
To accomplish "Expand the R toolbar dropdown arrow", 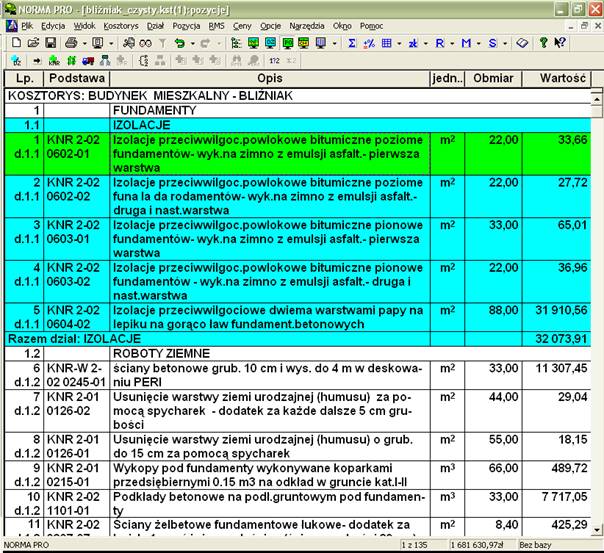I will (x=452, y=44).
